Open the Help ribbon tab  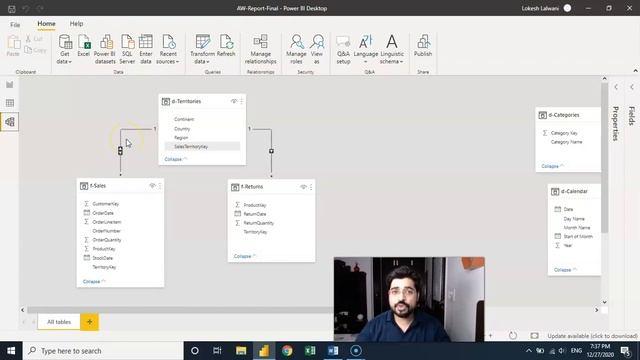coord(76,24)
